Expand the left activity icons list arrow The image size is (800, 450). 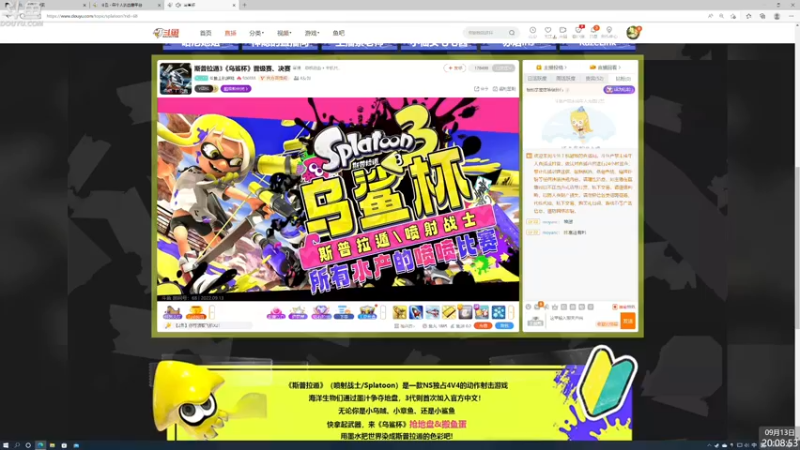coord(212,312)
